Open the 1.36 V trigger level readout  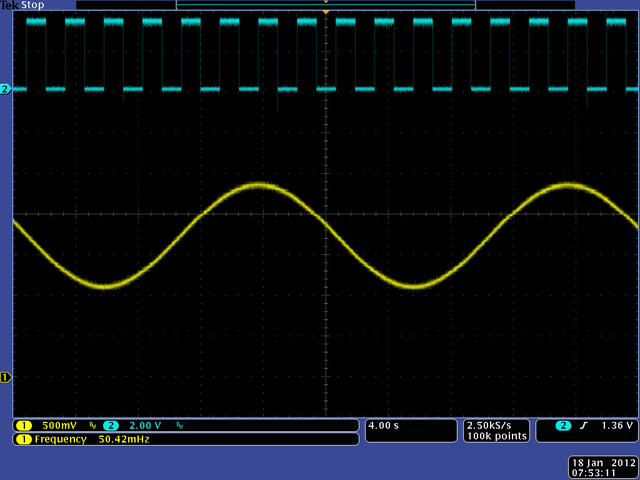pos(616,426)
